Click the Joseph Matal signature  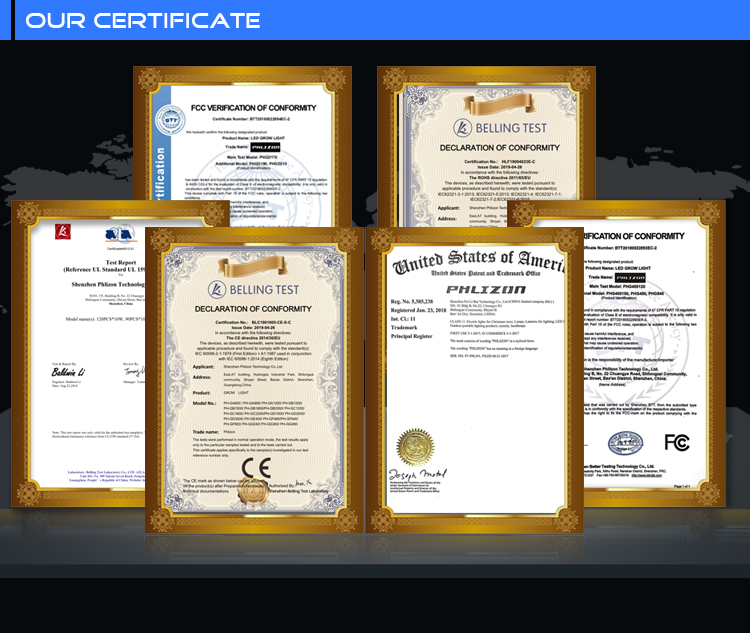pyautogui.click(x=418, y=475)
